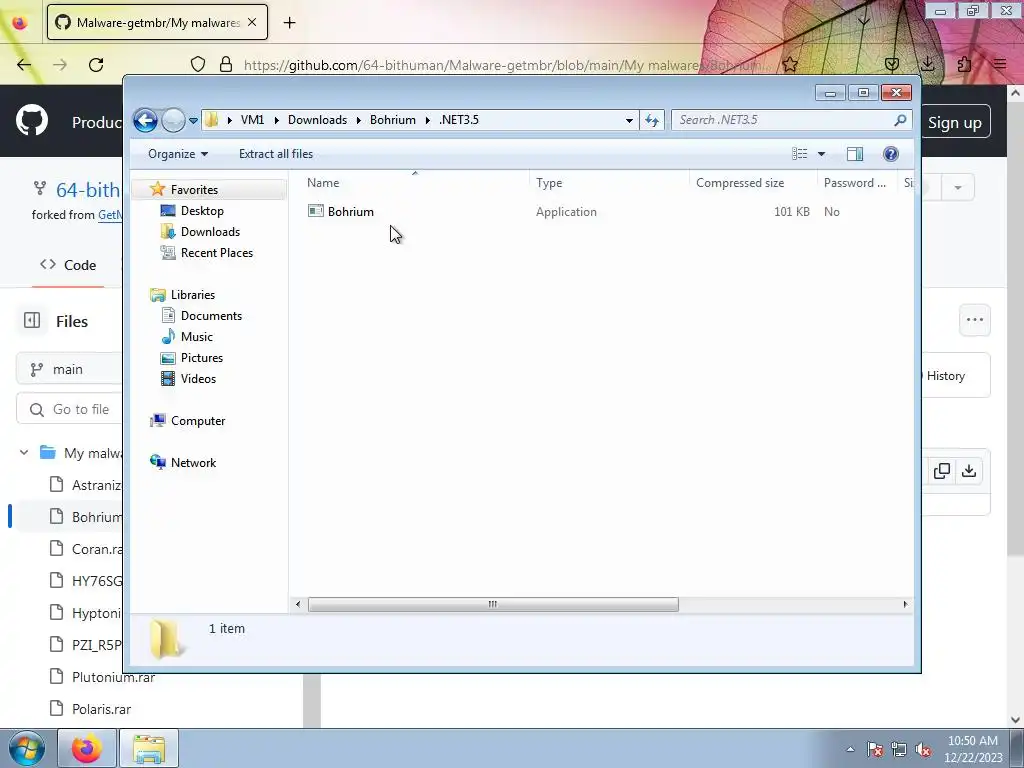Open Videos library
The height and width of the screenshot is (768, 1024).
pyautogui.click(x=198, y=378)
